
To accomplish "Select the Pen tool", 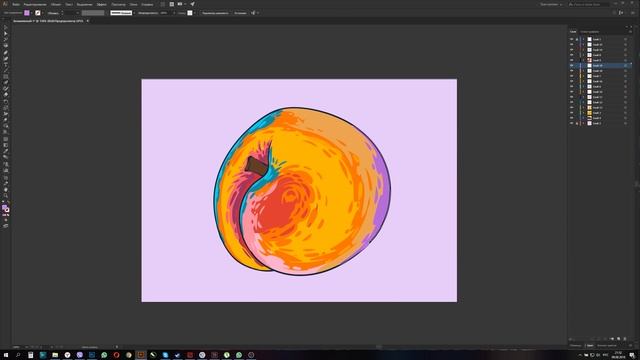I will click(x=5, y=53).
